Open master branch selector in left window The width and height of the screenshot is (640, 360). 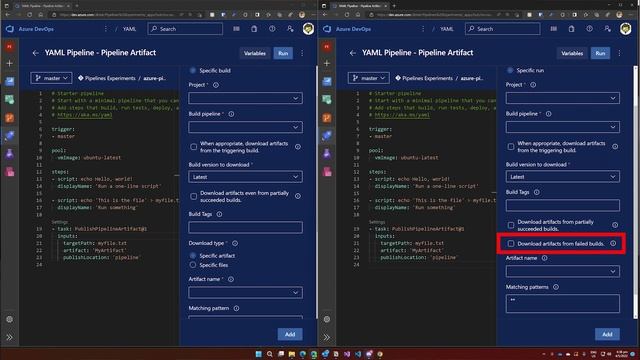click(x=51, y=78)
